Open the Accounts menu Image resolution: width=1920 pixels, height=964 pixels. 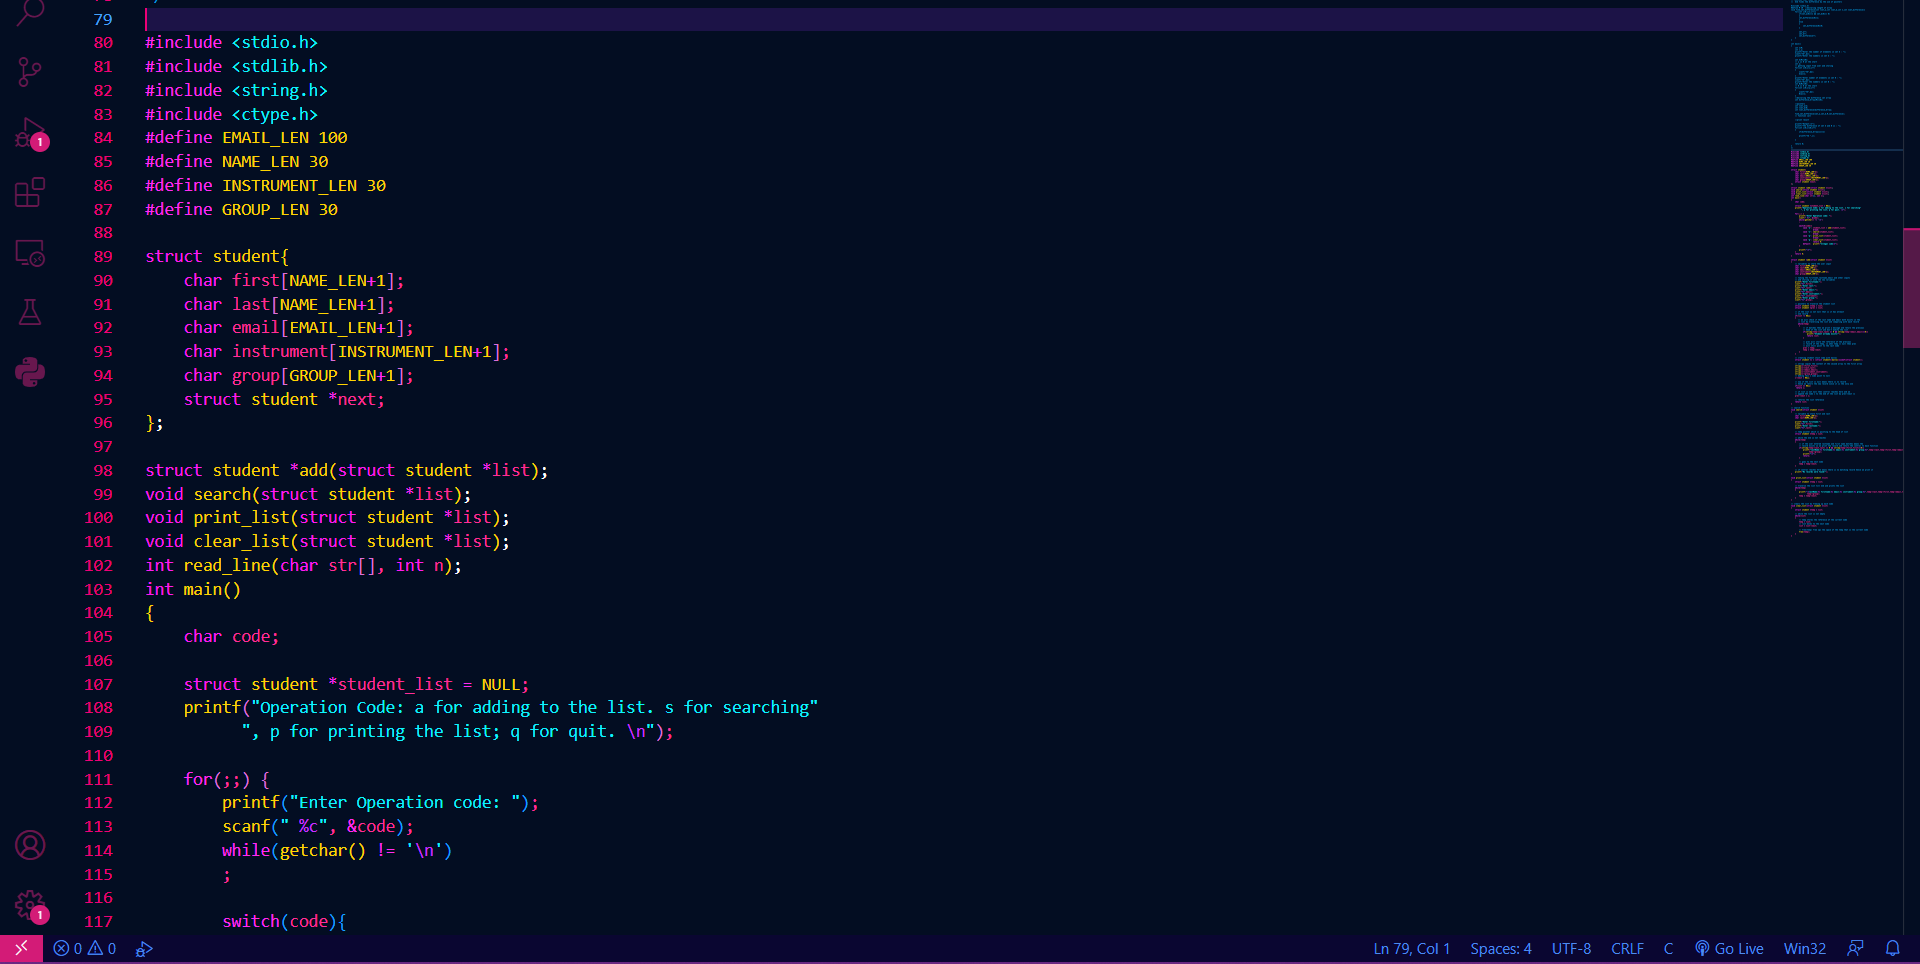click(30, 845)
